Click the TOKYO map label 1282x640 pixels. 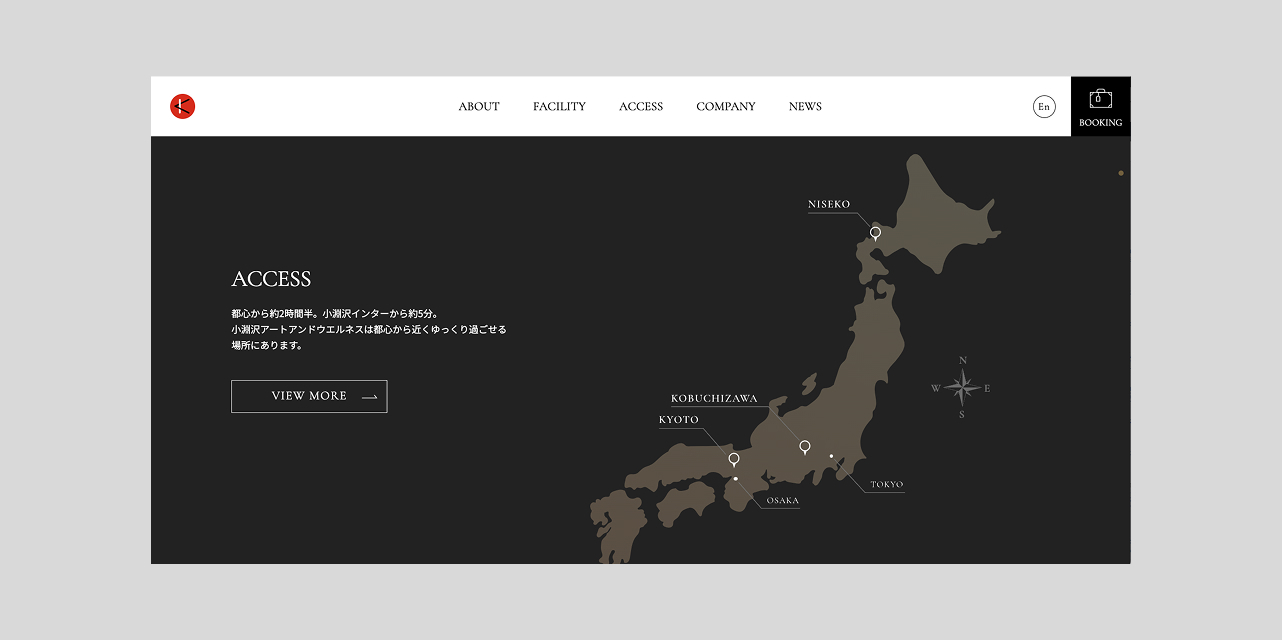[886, 485]
